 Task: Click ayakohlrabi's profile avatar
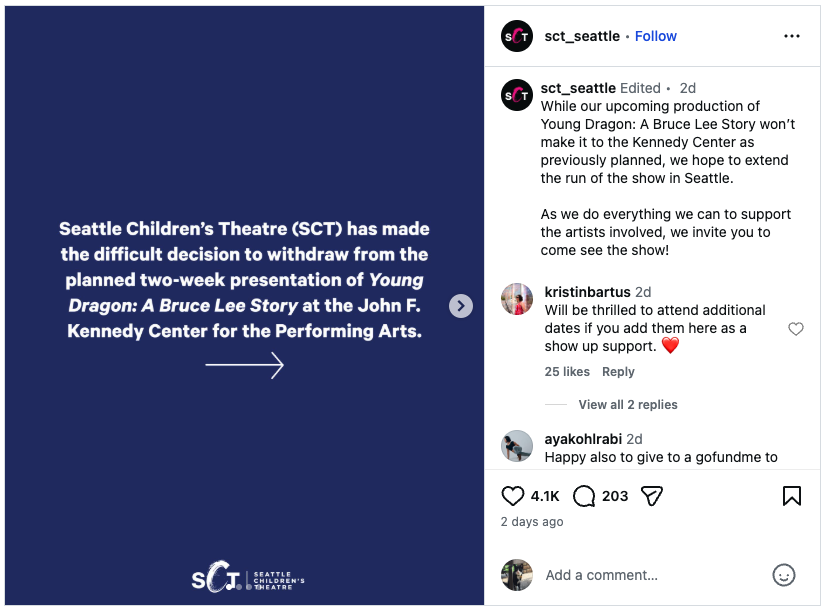pyautogui.click(x=517, y=446)
